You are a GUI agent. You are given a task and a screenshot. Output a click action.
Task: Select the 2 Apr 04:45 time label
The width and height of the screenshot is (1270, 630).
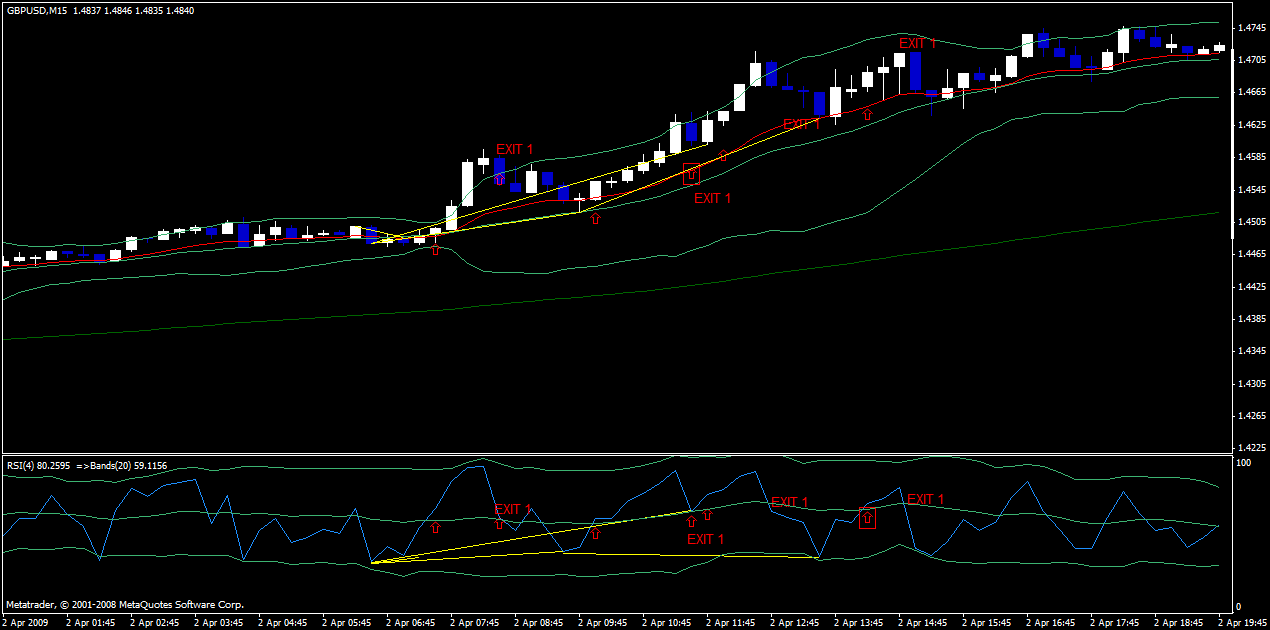pos(283,622)
